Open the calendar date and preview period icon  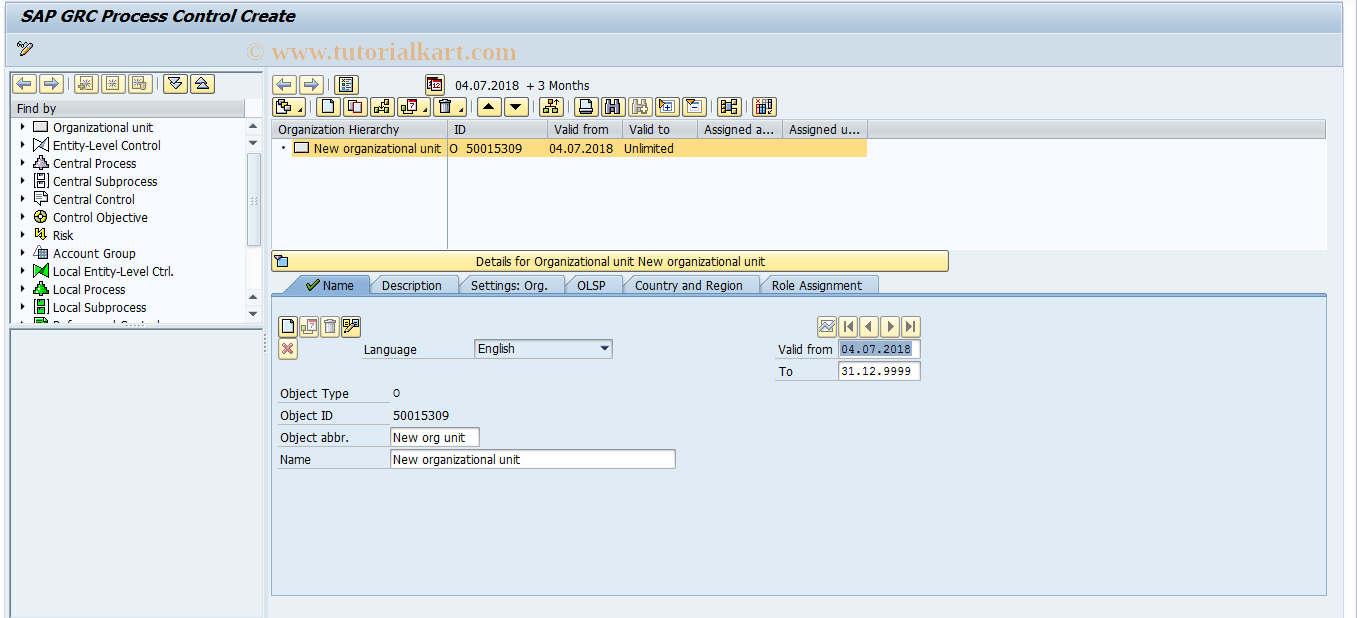point(434,85)
